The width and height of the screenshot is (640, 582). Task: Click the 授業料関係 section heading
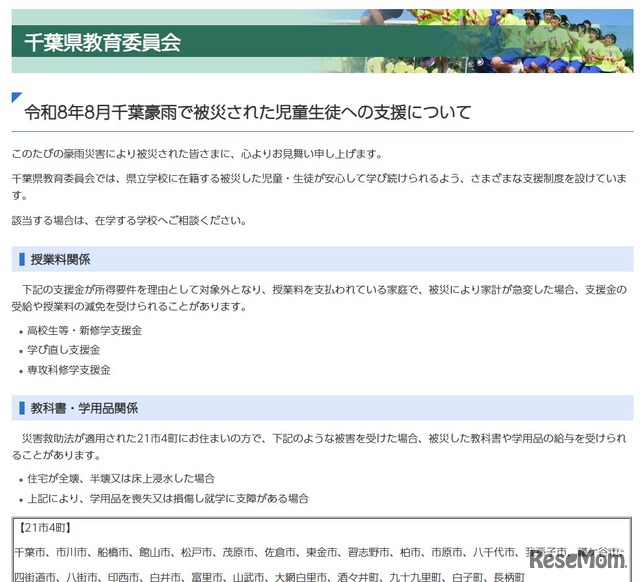[60, 259]
